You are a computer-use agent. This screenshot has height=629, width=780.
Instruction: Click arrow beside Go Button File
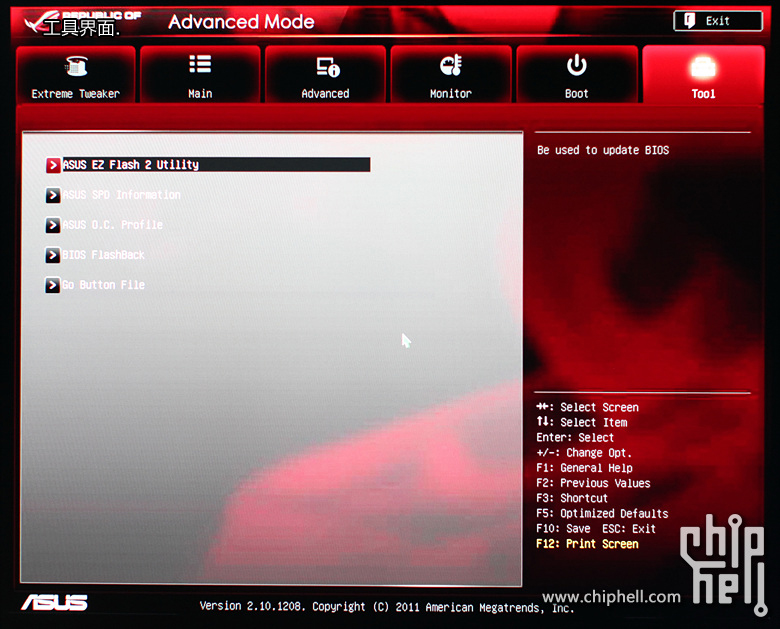tap(53, 285)
